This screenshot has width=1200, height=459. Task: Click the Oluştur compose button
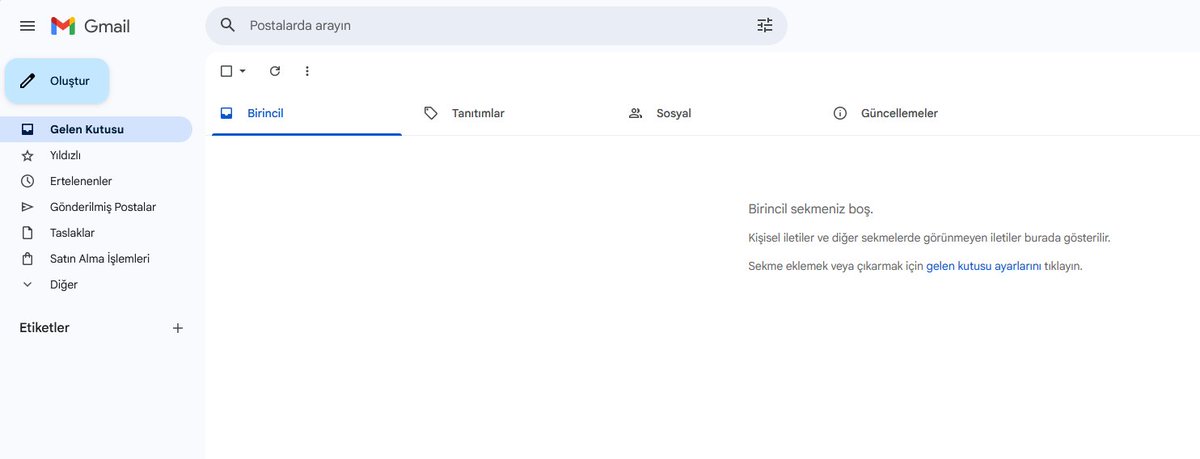pyautogui.click(x=57, y=81)
